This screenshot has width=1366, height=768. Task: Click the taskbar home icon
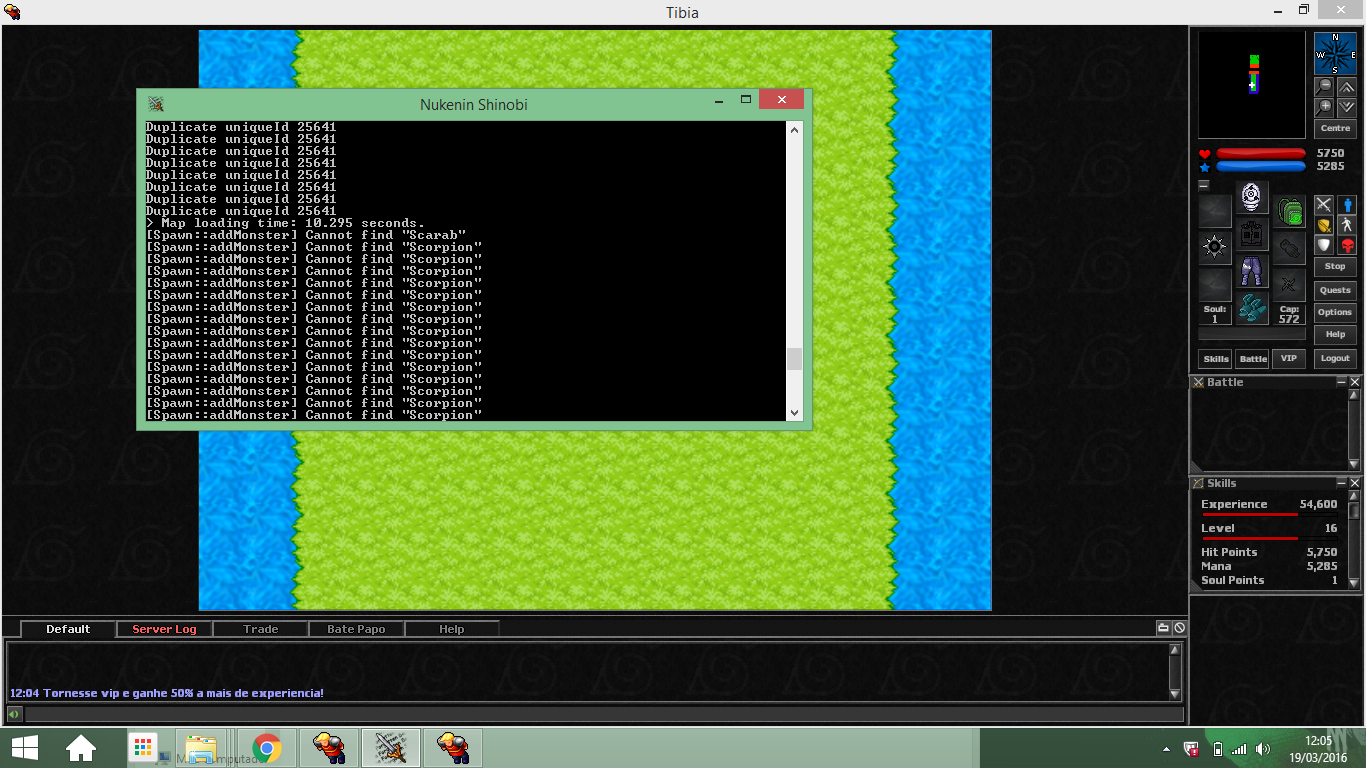(x=80, y=748)
